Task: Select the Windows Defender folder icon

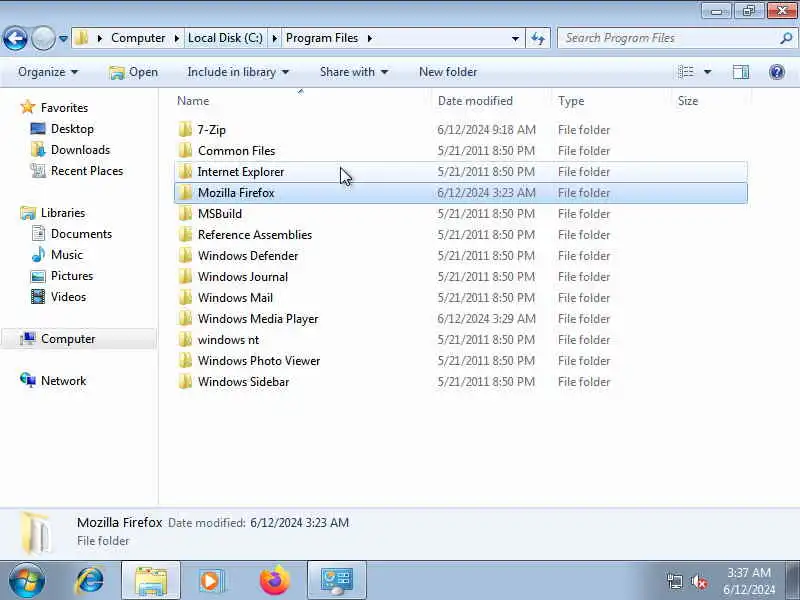Action: click(x=186, y=256)
